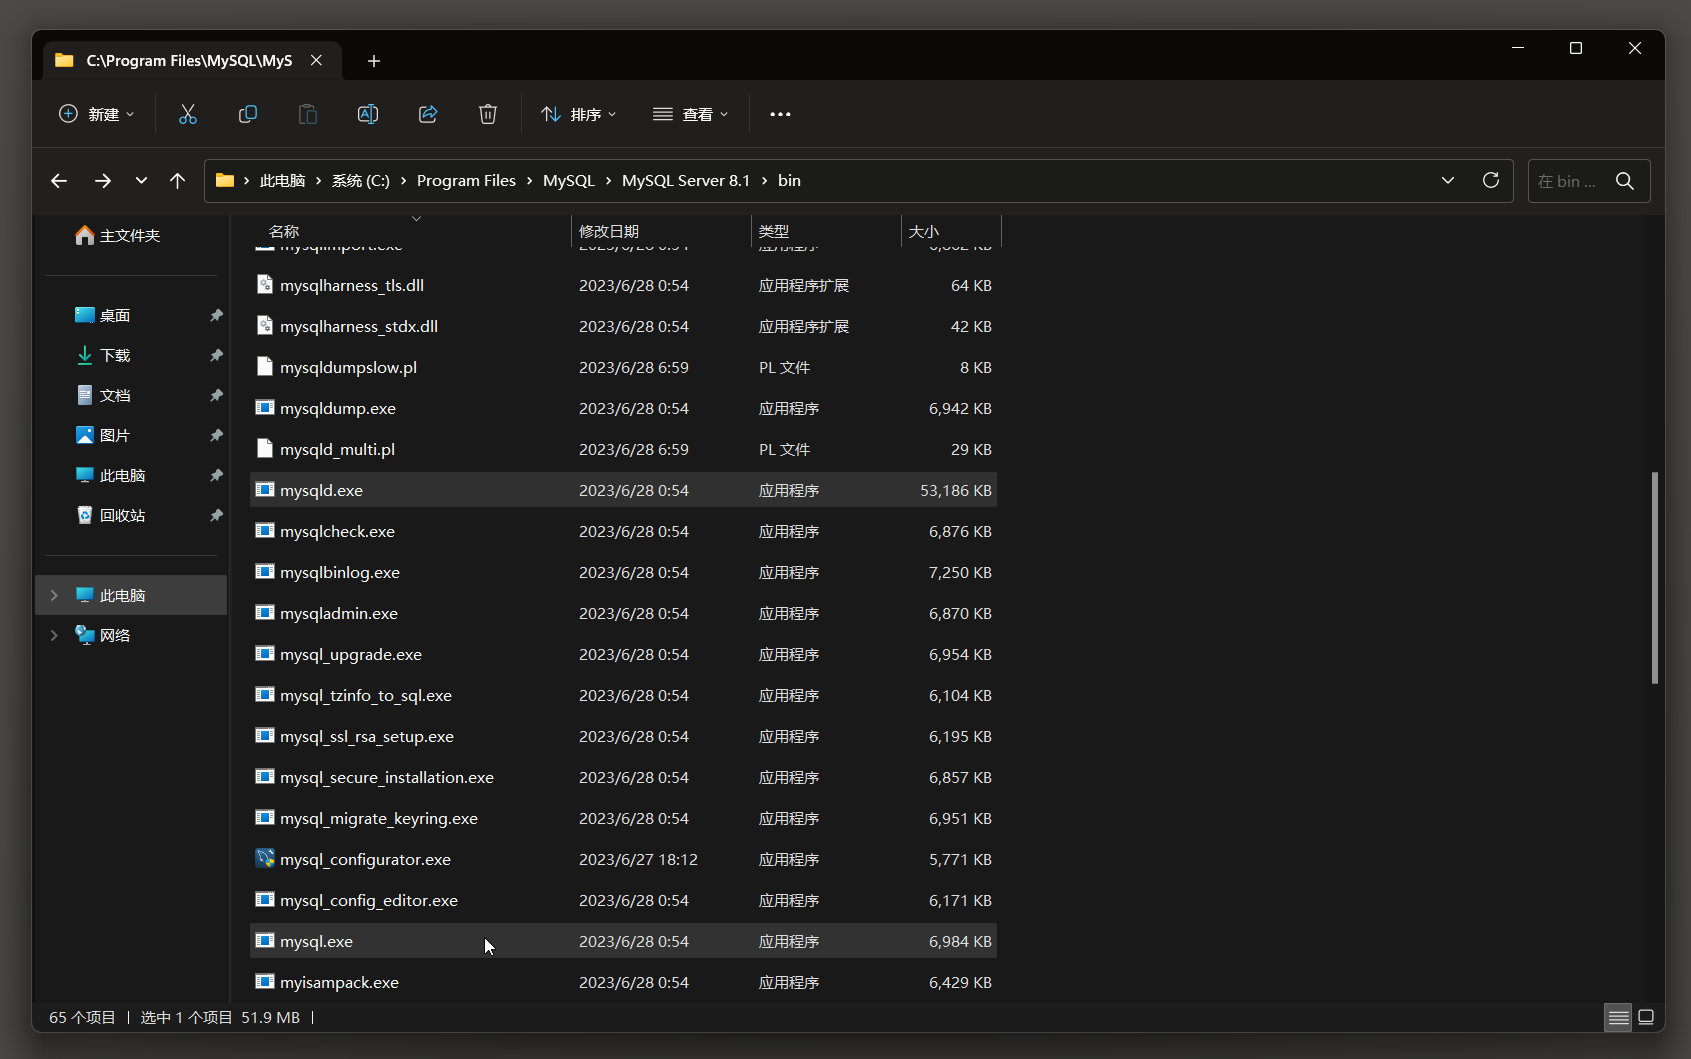Click MySQL in the breadcrumb path

pyautogui.click(x=569, y=181)
